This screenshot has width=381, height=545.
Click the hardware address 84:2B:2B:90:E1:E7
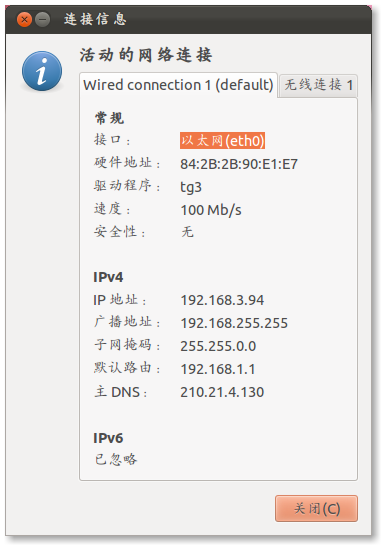[239, 164]
